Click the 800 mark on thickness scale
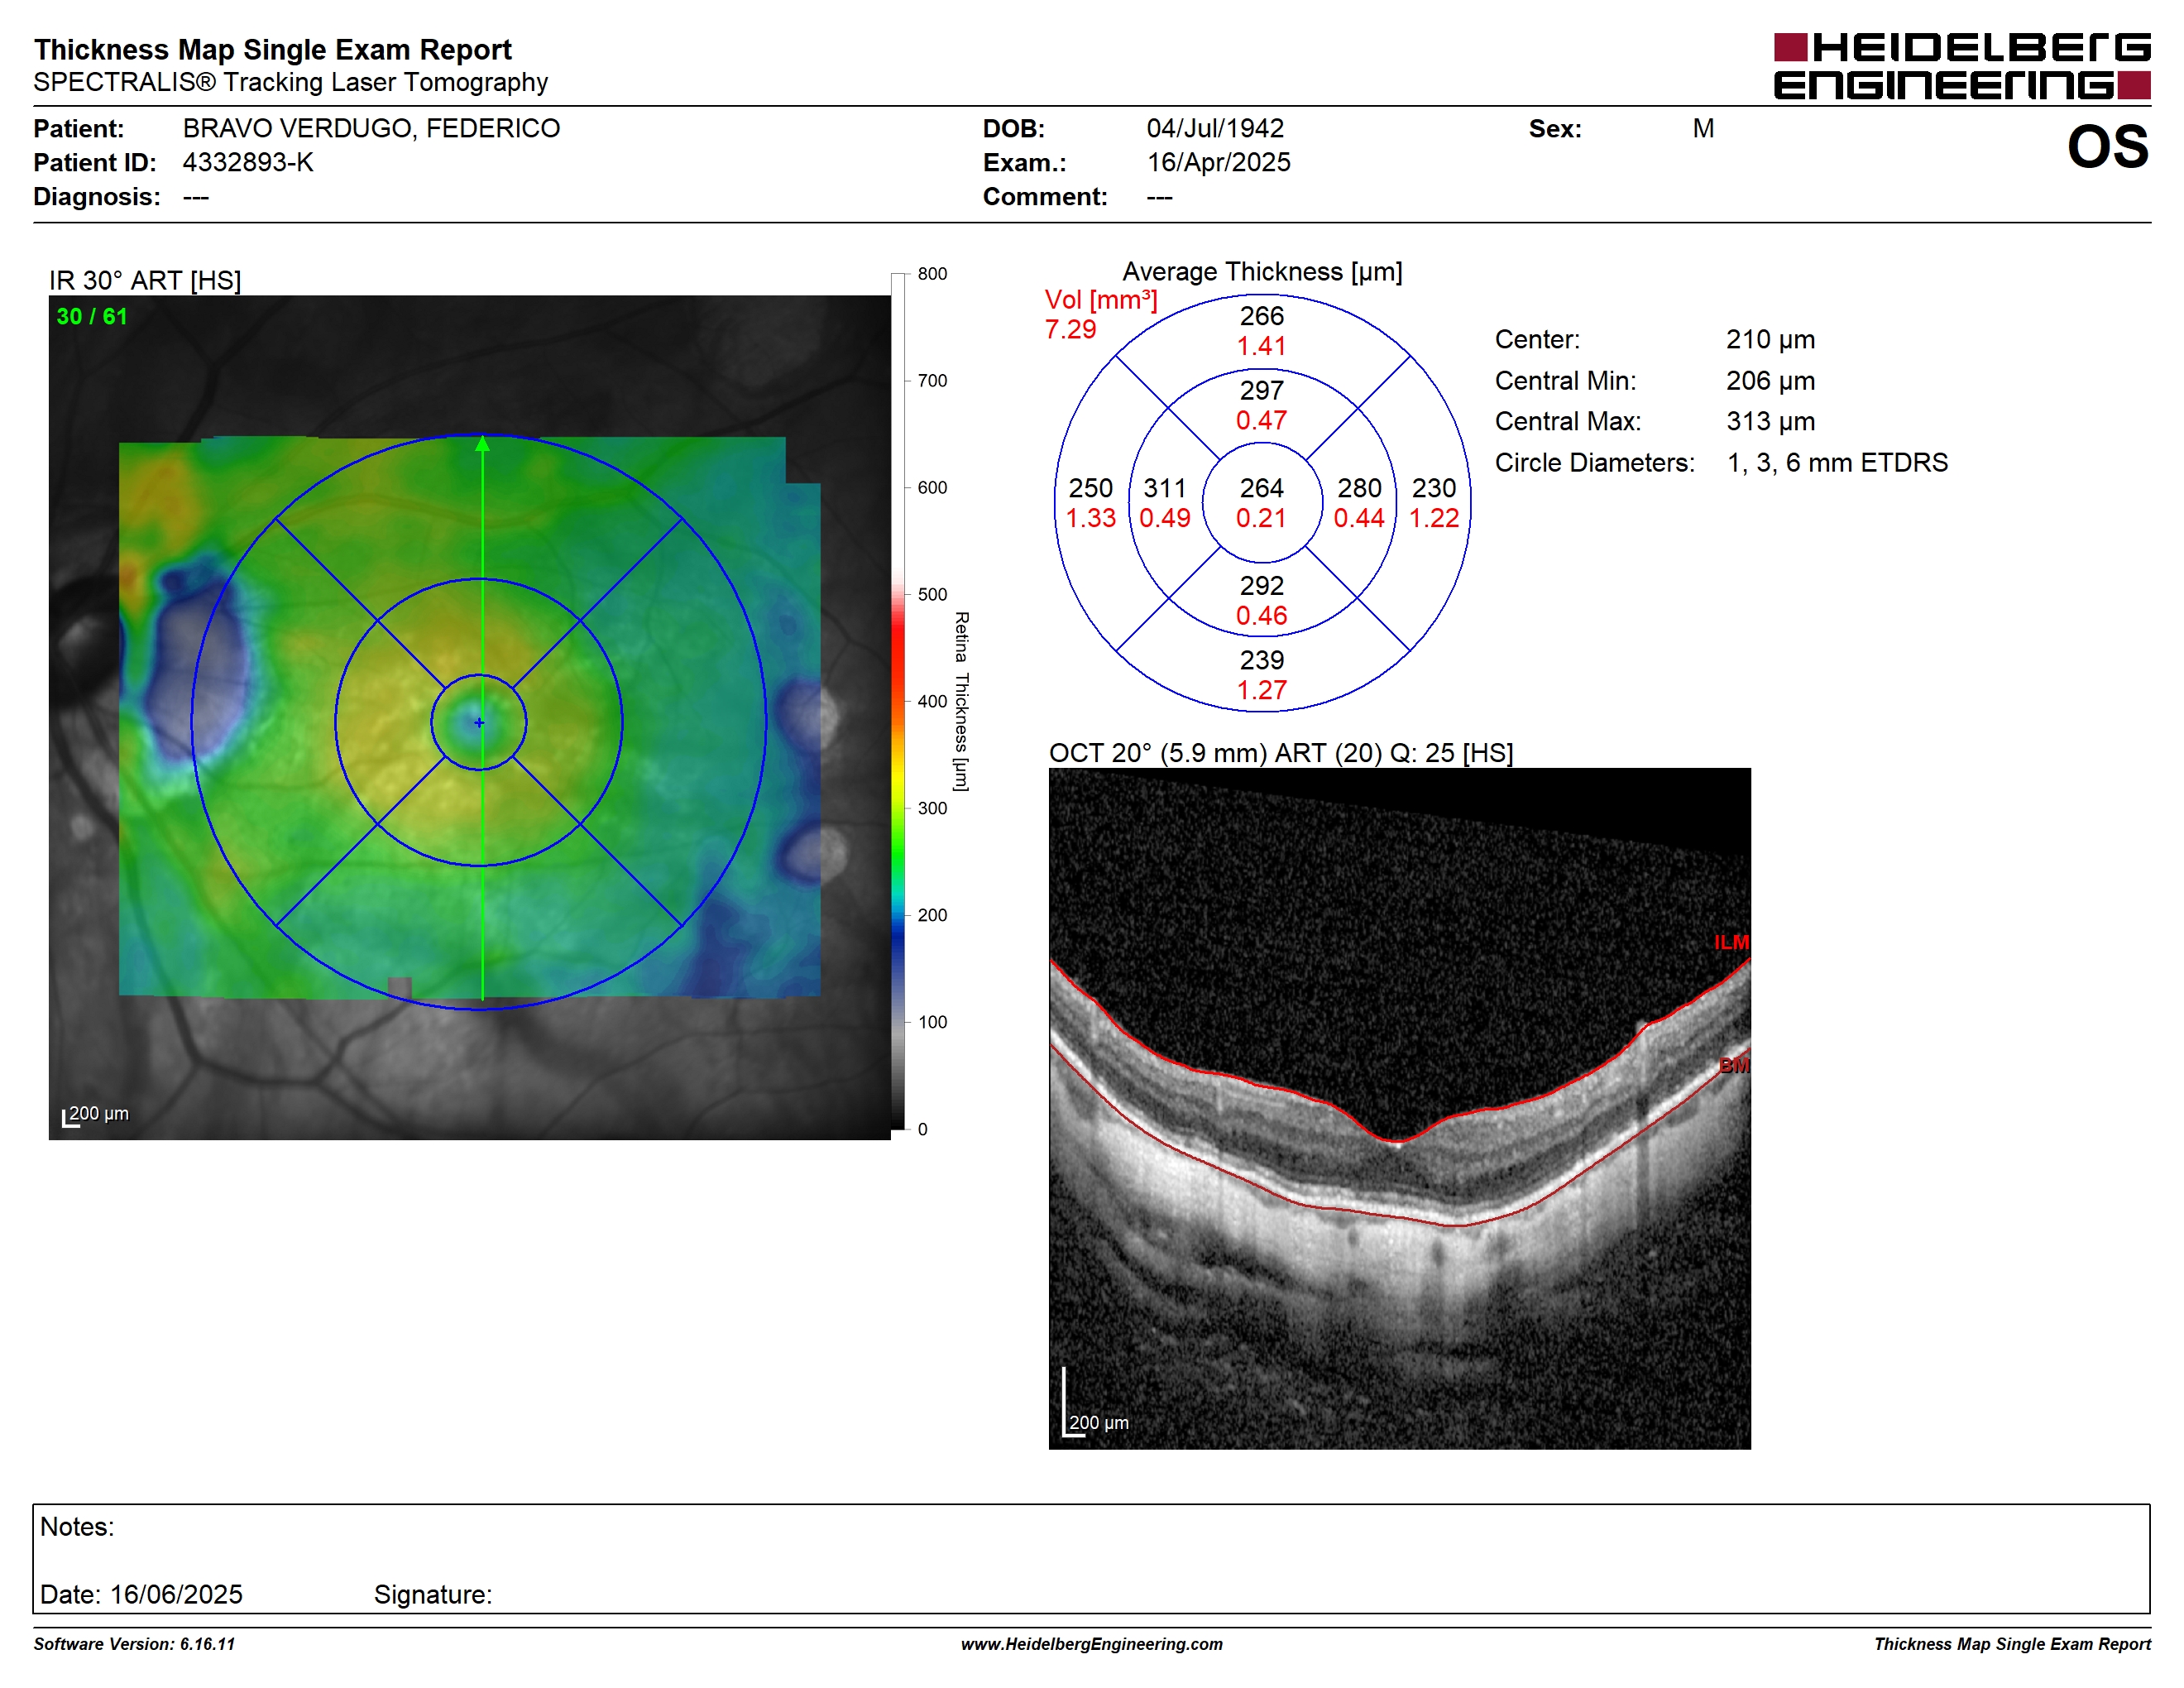 tap(932, 273)
